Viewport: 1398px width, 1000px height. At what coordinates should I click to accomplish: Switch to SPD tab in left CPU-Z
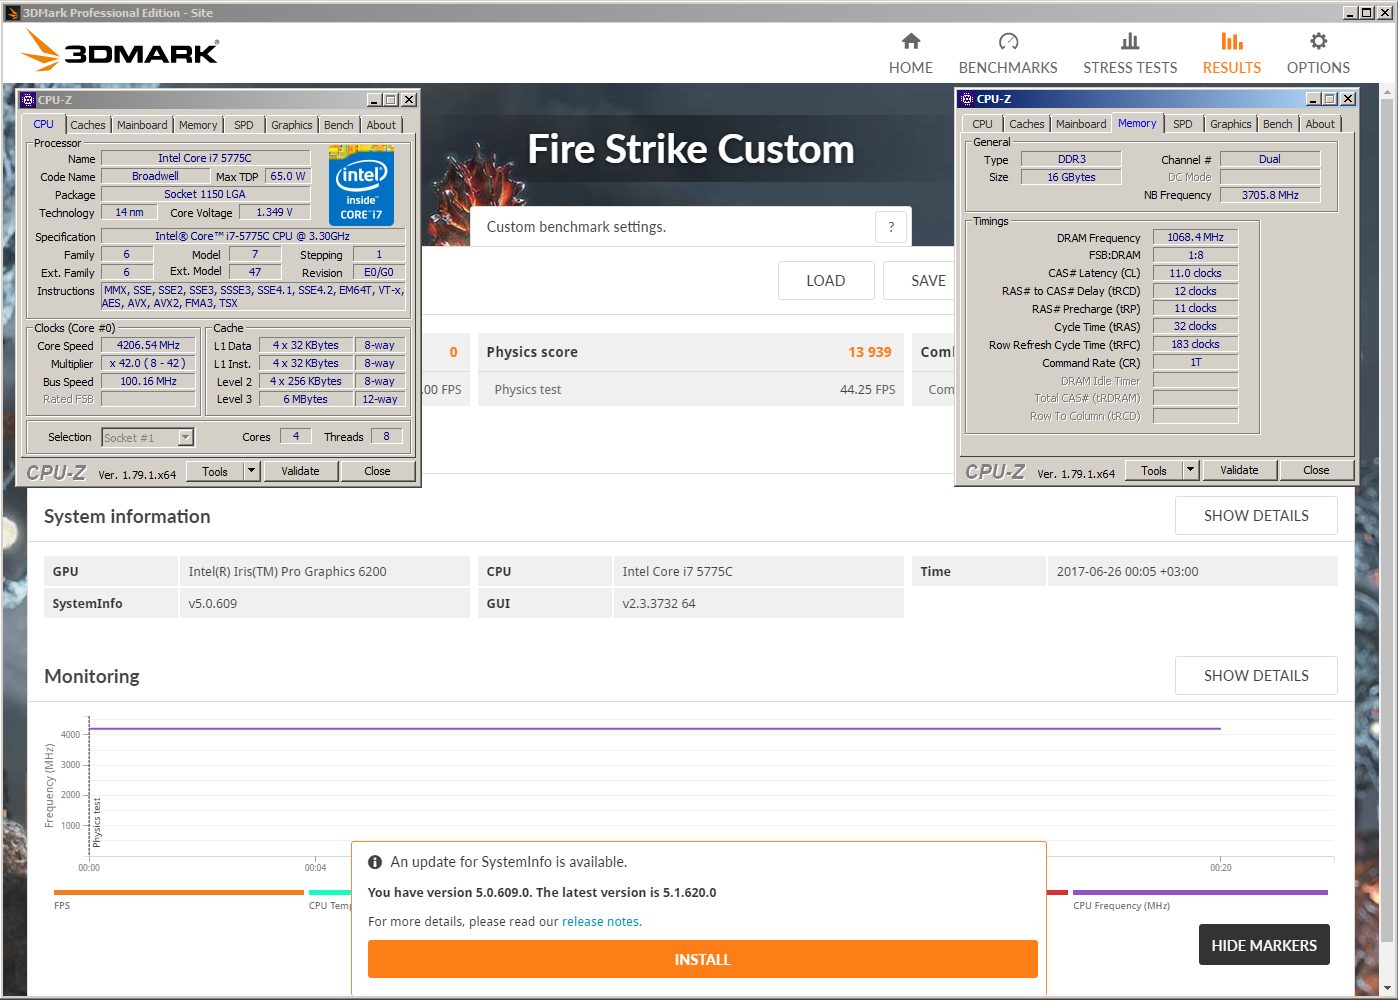click(244, 125)
